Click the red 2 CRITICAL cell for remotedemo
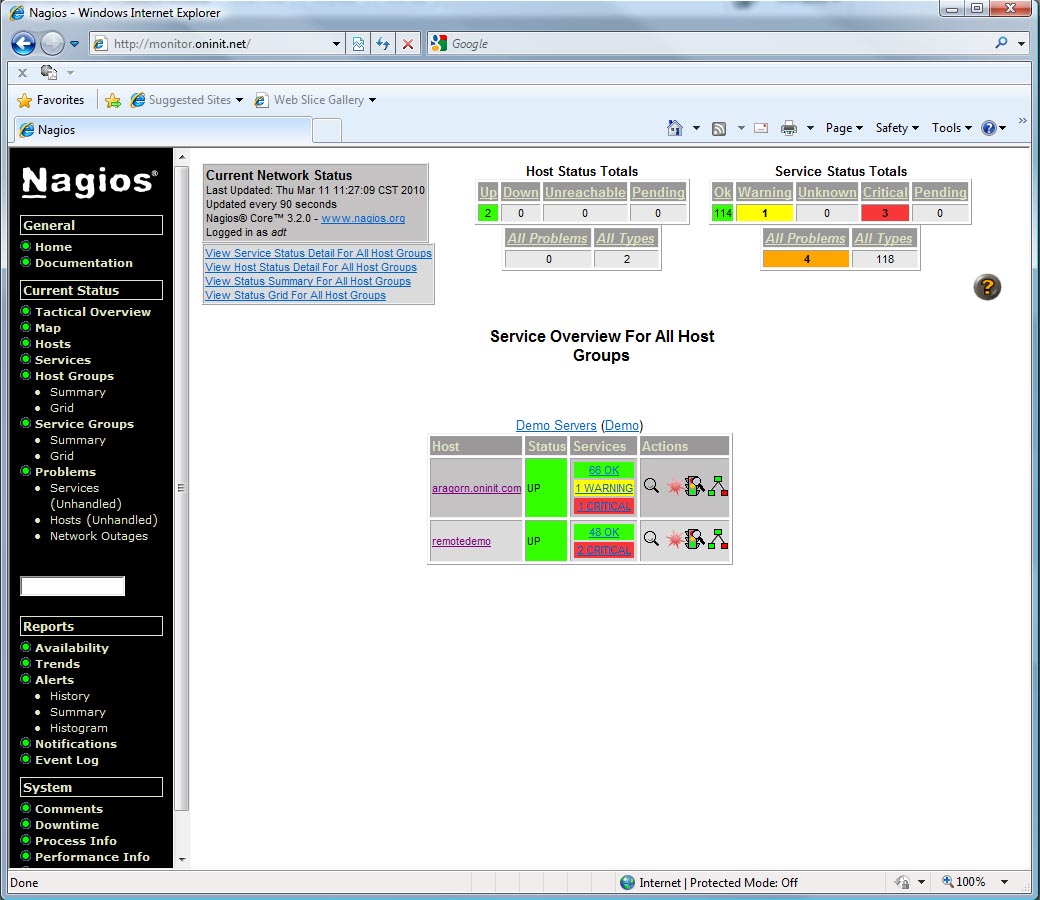The image size is (1040, 900). coord(604,550)
